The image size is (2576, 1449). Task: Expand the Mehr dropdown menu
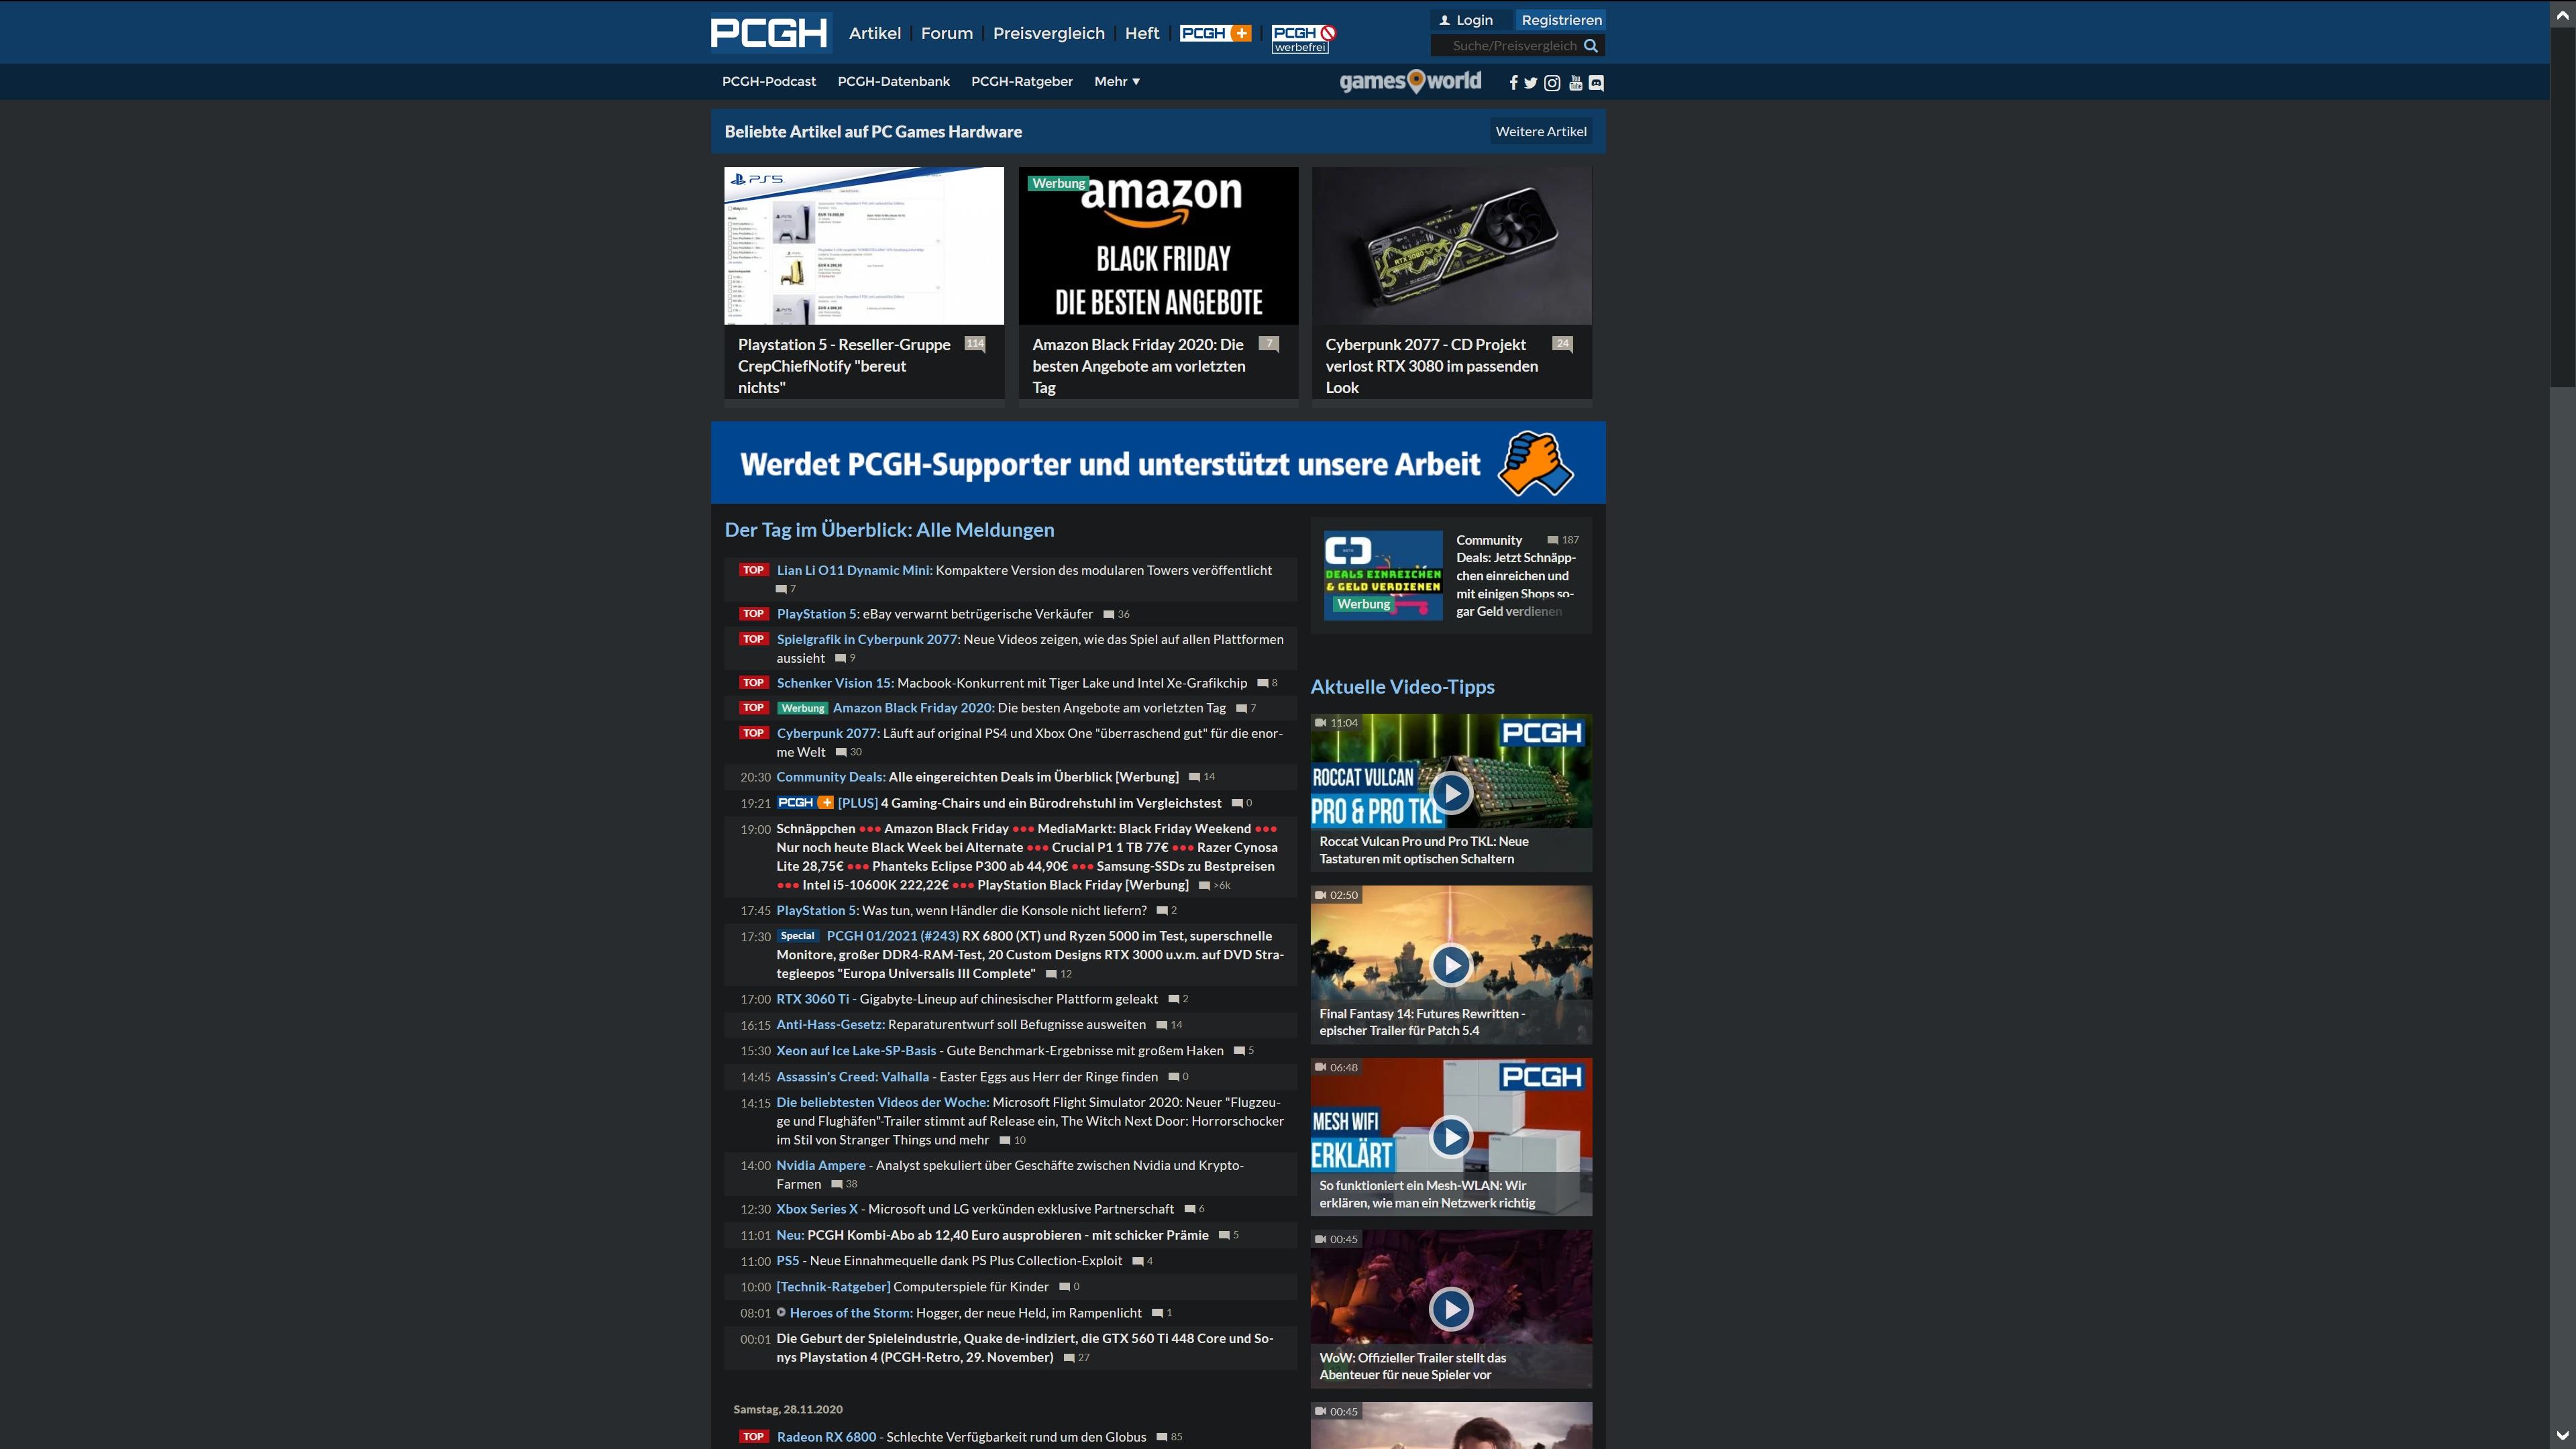pyautogui.click(x=1117, y=82)
